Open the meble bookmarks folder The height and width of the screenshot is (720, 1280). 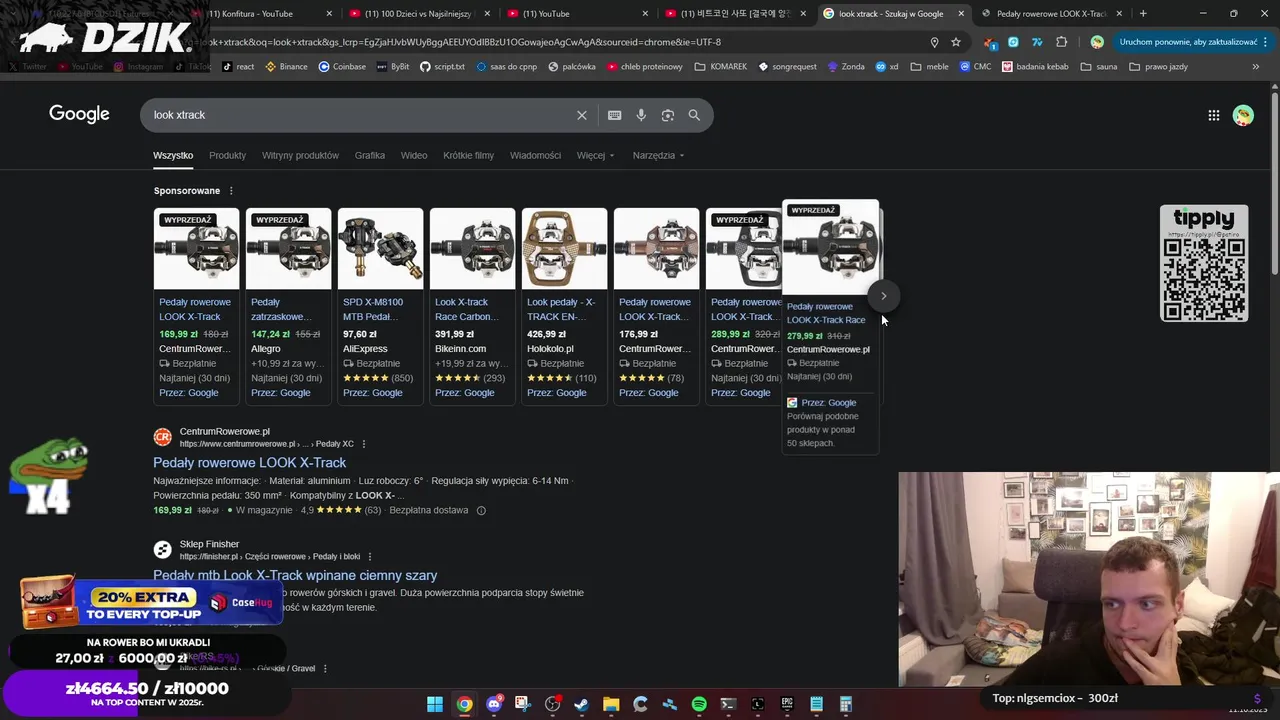click(x=930, y=67)
